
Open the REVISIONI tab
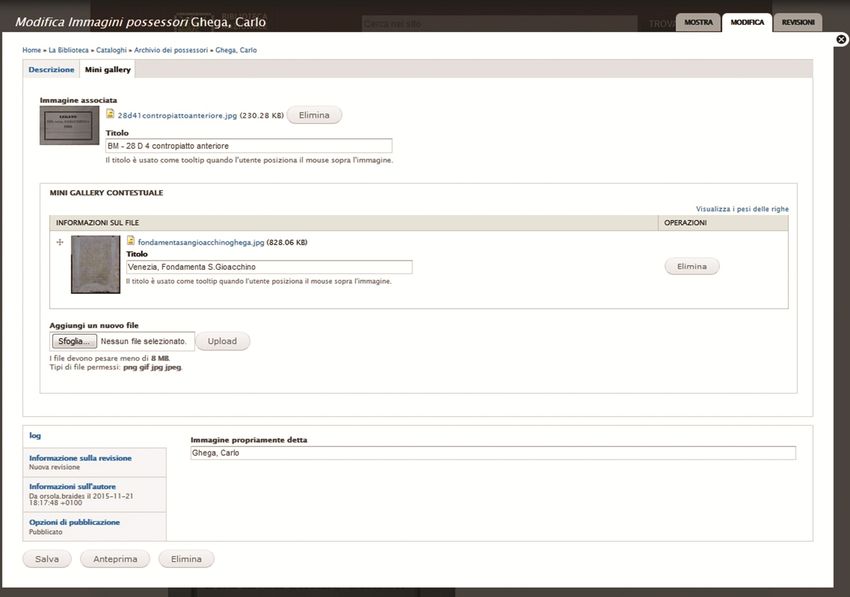[x=798, y=23]
